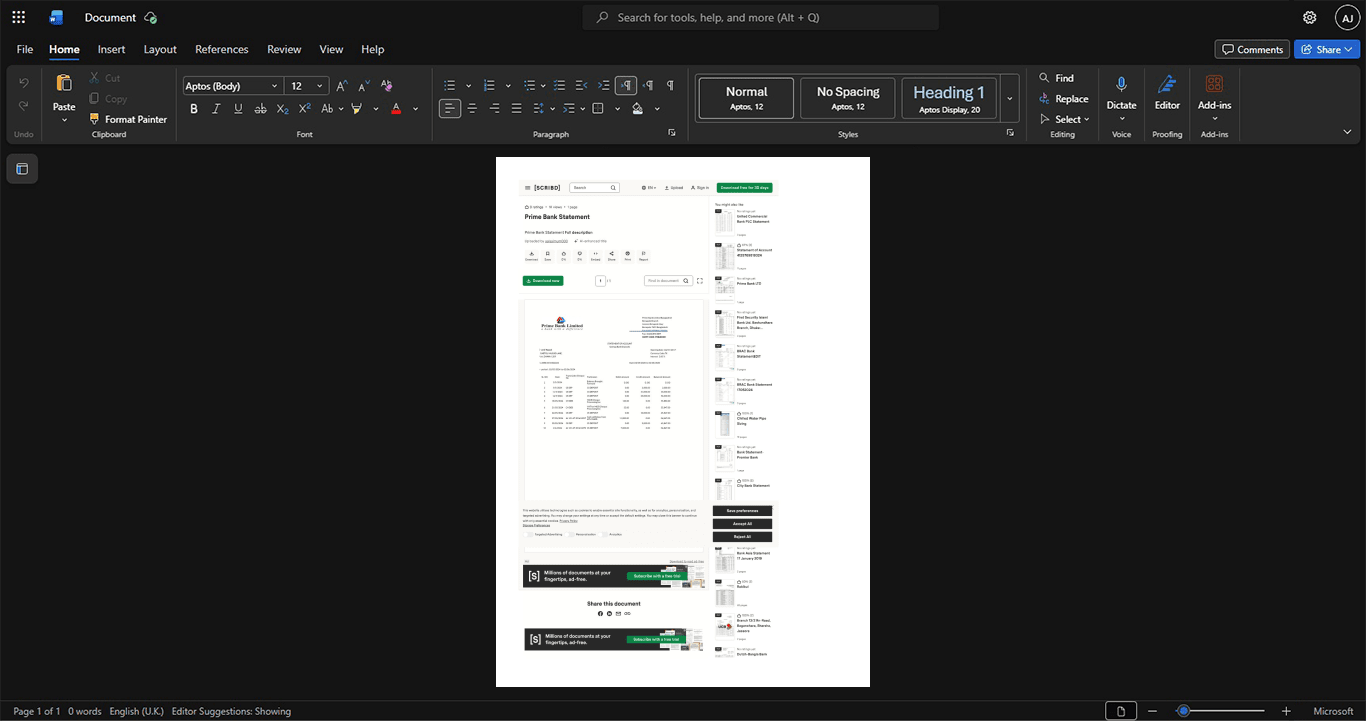Open the Help tab
The width and height of the screenshot is (1366, 721).
373,49
